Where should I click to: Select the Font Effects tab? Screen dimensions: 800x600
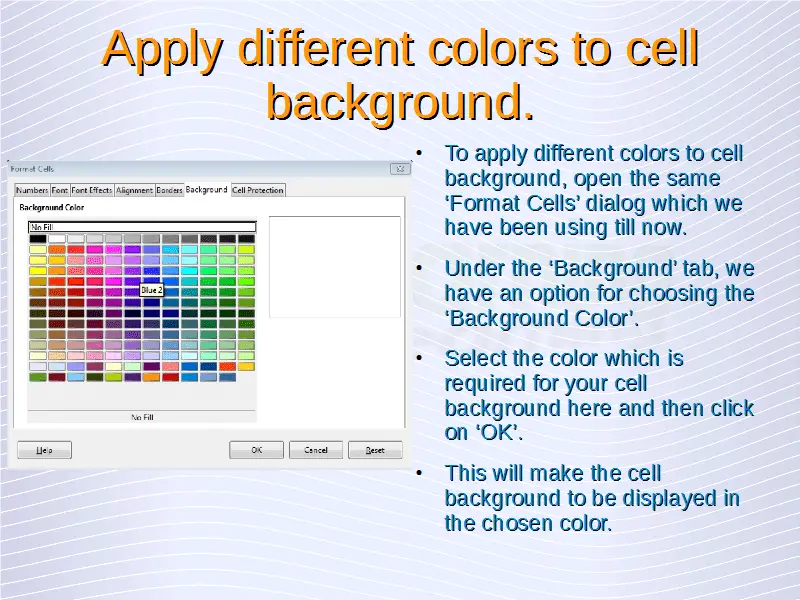pos(92,190)
